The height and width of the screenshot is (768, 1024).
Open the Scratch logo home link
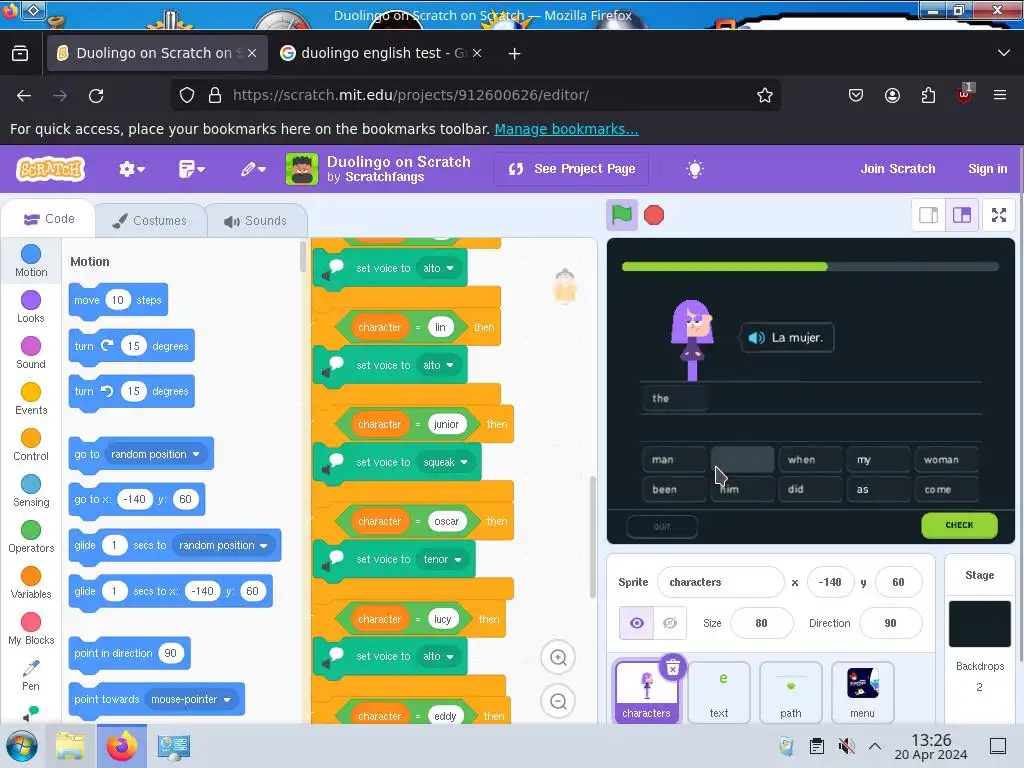[x=51, y=169]
